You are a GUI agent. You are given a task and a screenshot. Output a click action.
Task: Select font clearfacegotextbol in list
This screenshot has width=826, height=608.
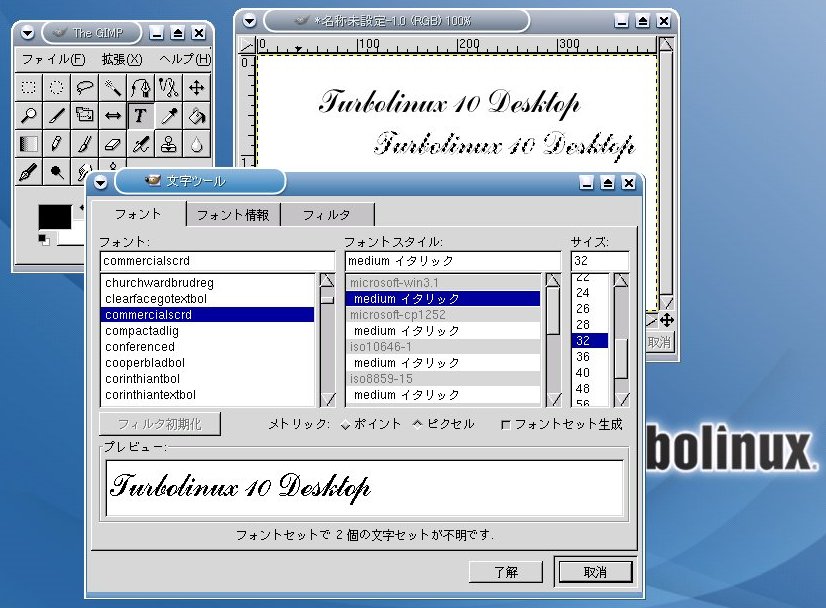point(208,299)
